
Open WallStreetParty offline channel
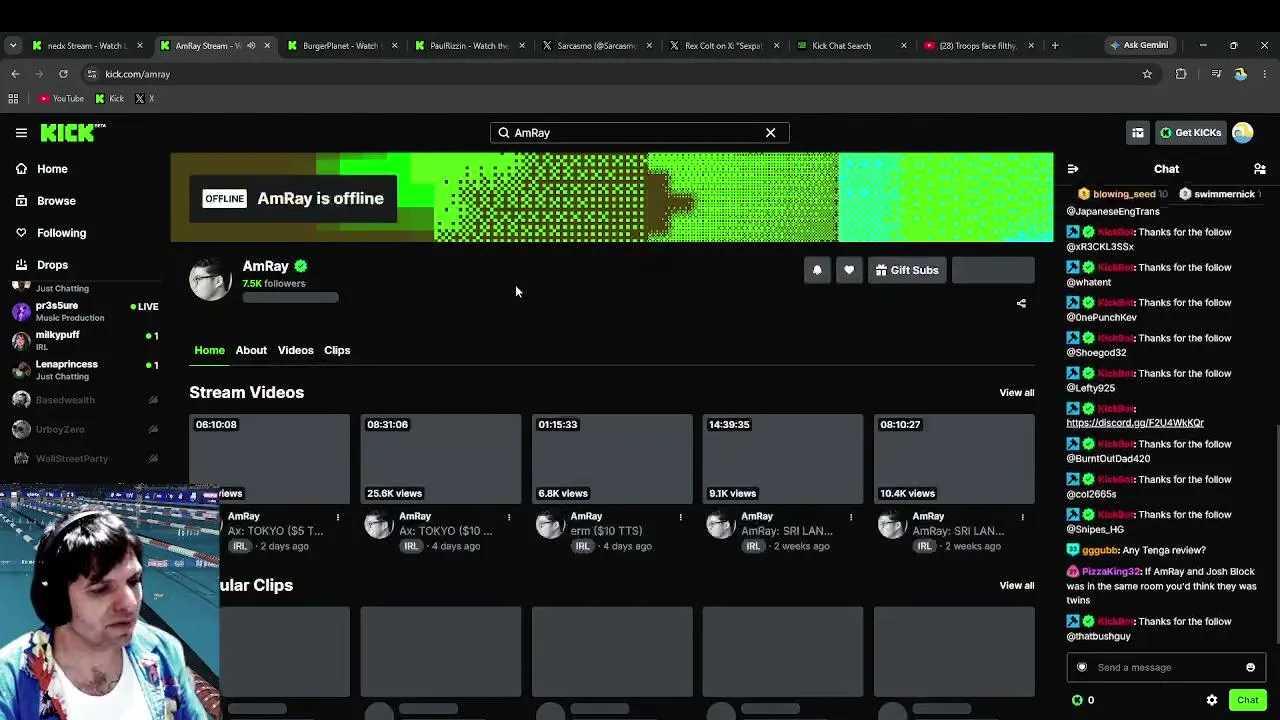(x=85, y=458)
